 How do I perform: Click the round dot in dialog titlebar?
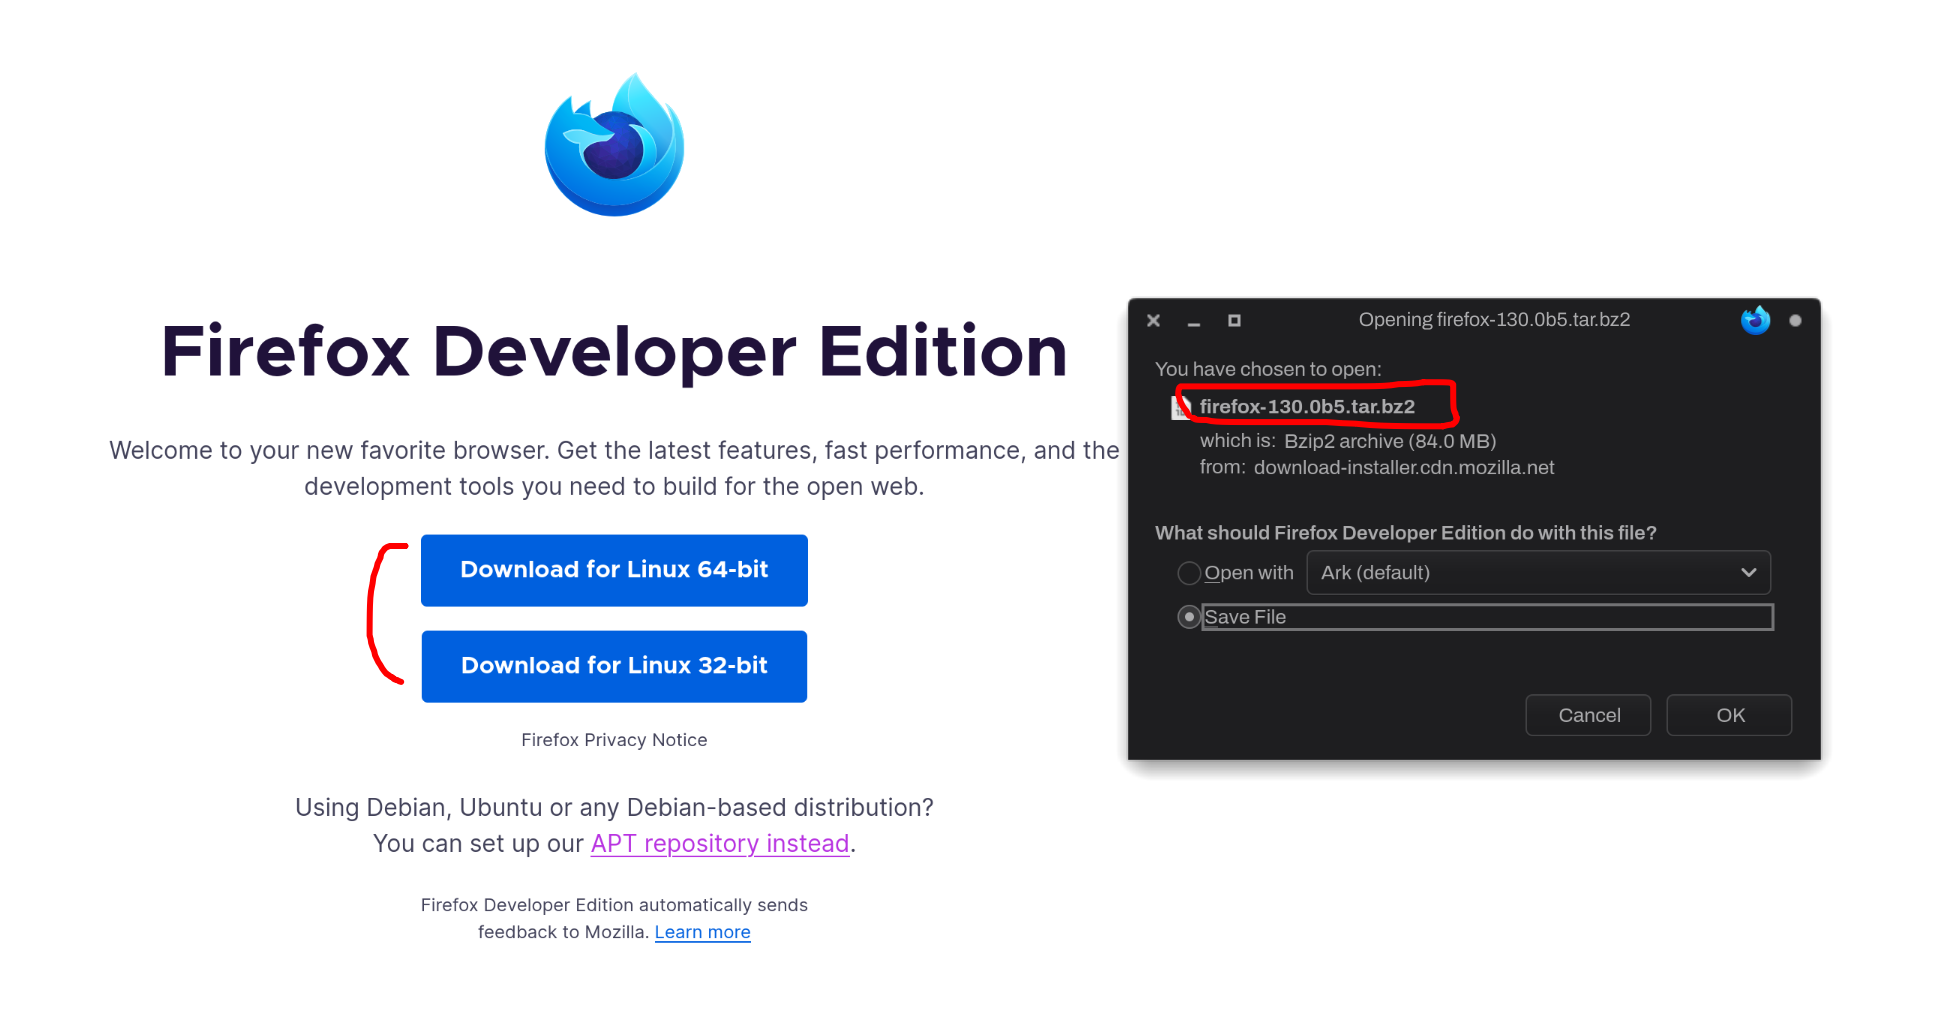1795,321
